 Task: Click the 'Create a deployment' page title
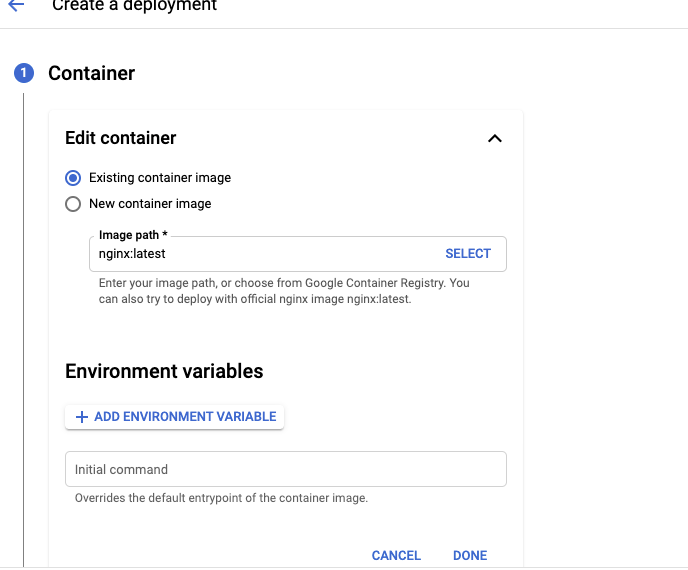(x=134, y=6)
